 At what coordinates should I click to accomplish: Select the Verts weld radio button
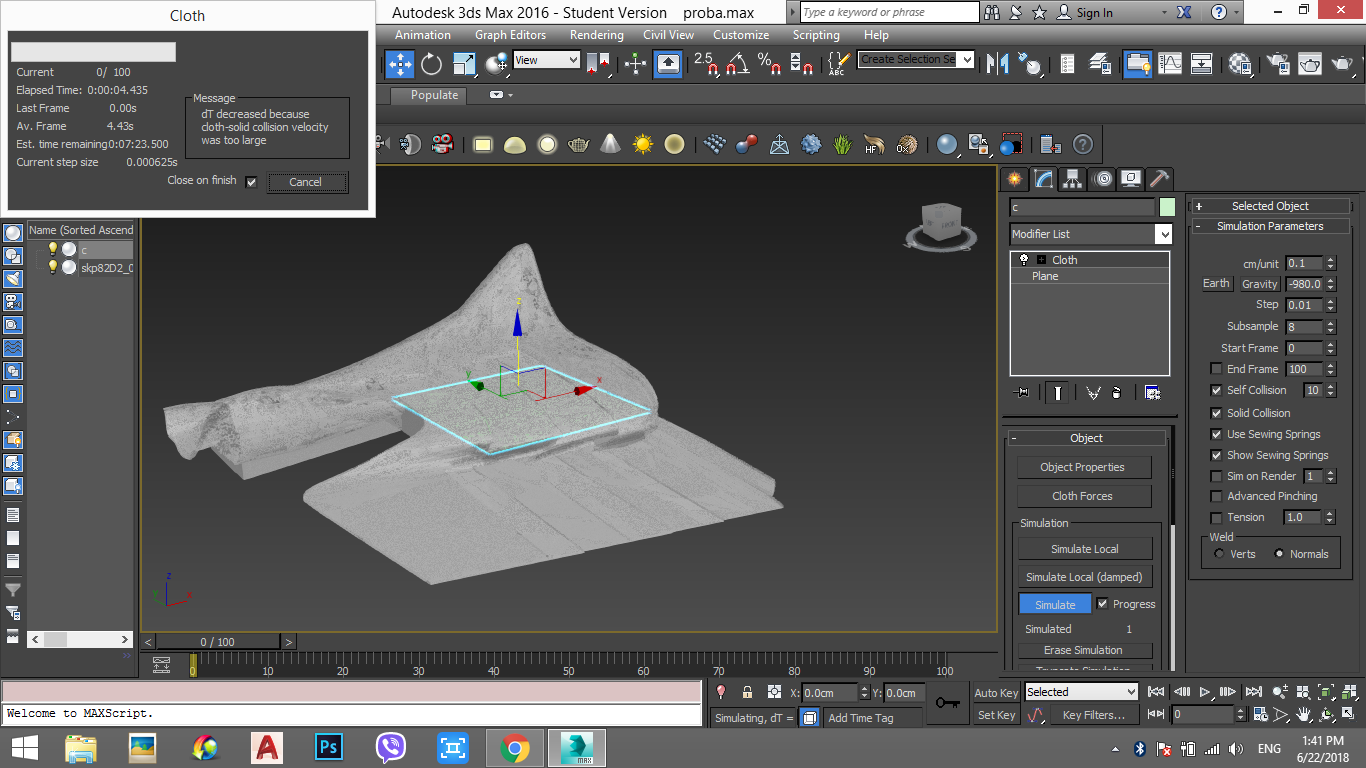[1219, 553]
